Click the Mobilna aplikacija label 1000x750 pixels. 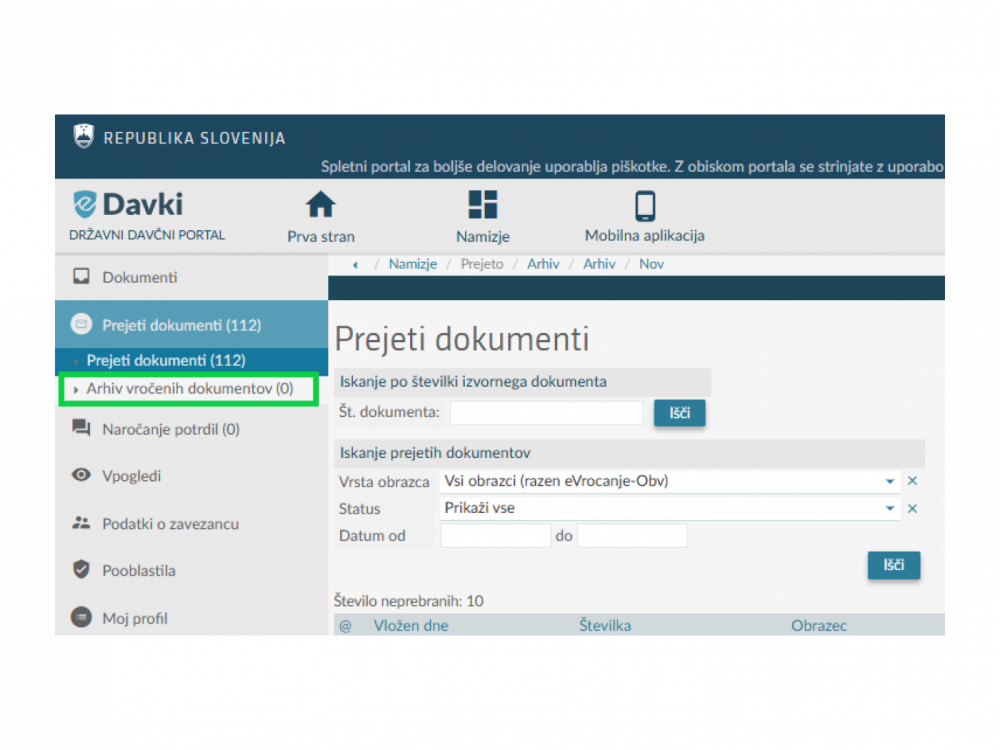[645, 235]
